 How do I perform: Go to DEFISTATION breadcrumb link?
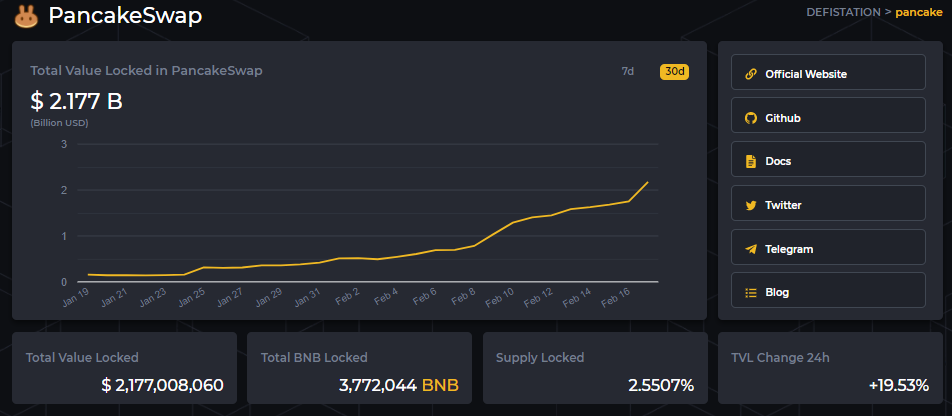[843, 13]
